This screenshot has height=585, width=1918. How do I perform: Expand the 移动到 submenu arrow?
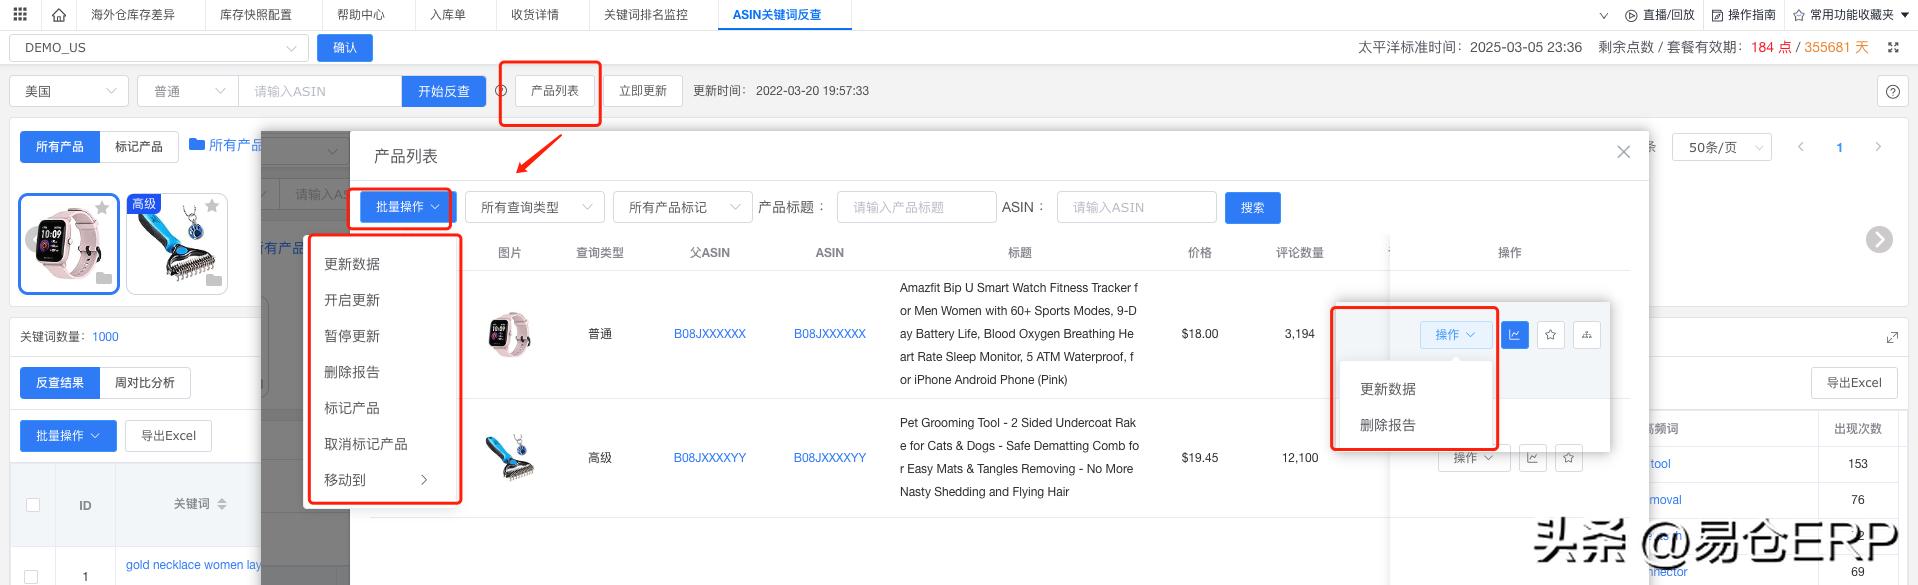tap(424, 480)
